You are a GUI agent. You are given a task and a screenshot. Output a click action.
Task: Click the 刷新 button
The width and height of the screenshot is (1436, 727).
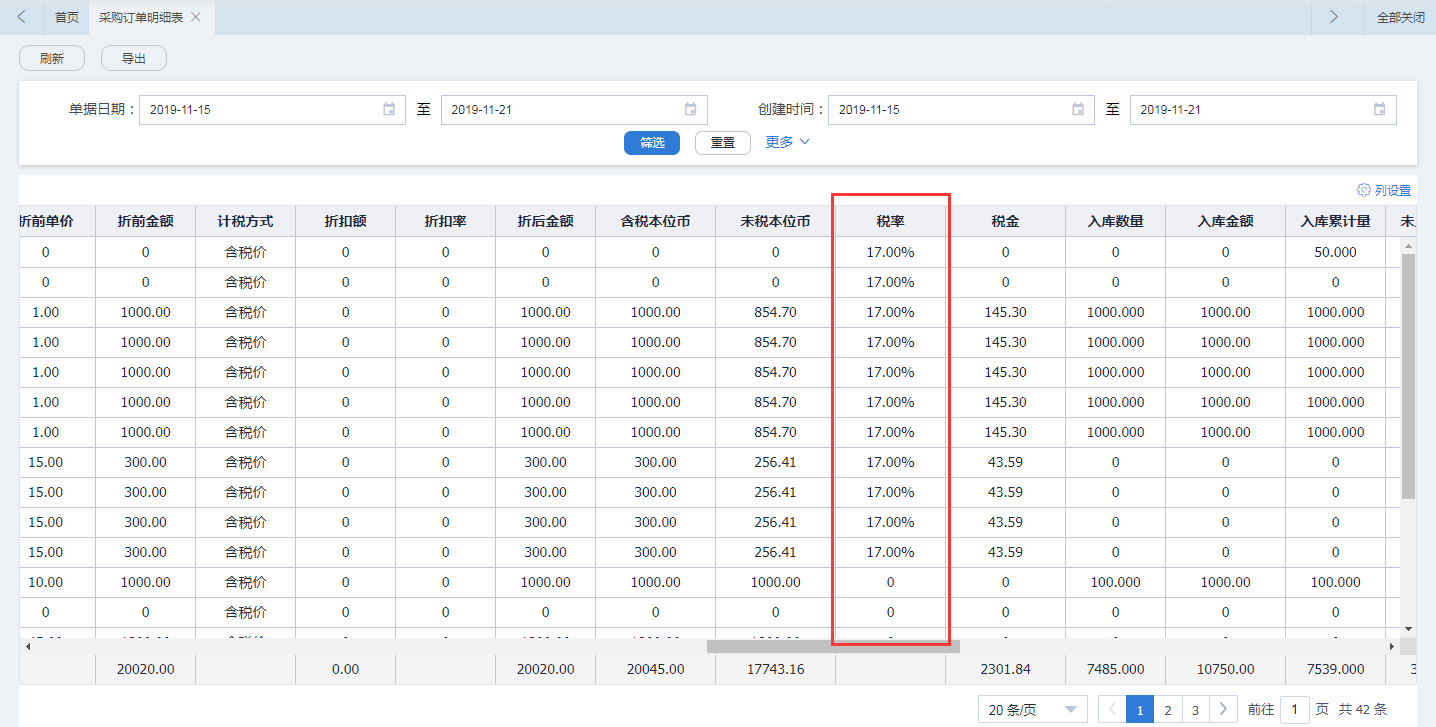pyautogui.click(x=52, y=58)
